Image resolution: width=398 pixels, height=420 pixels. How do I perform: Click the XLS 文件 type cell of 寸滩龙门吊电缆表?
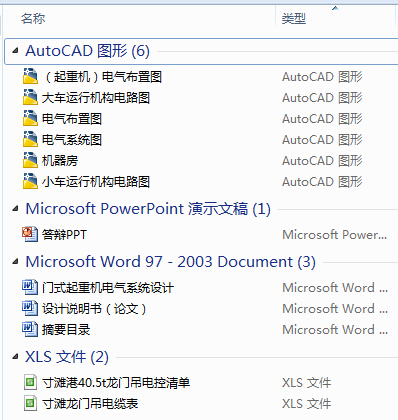(x=307, y=404)
